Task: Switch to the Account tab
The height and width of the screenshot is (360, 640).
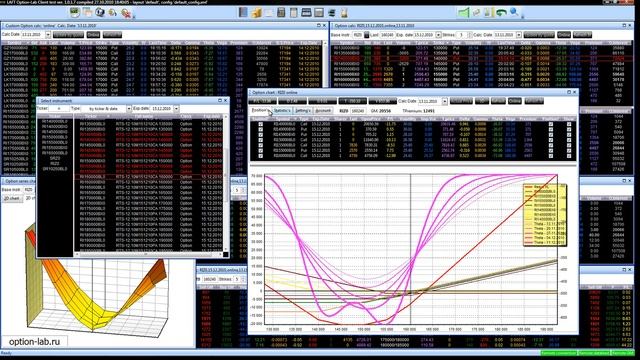Action: click(x=323, y=111)
